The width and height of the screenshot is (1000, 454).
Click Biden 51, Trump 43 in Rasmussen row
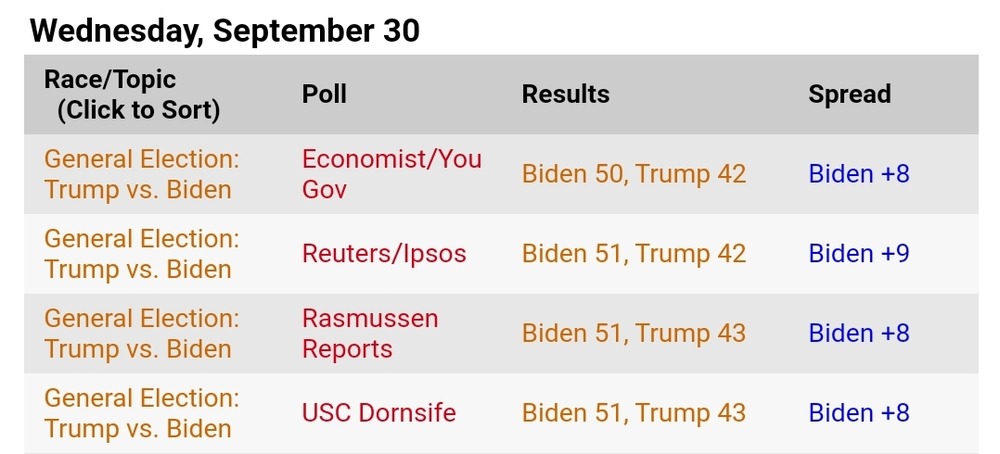pos(634,333)
